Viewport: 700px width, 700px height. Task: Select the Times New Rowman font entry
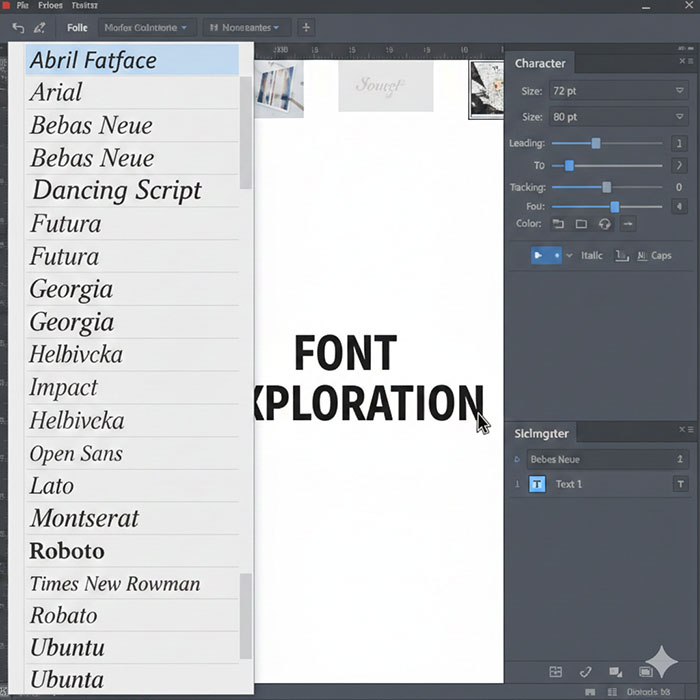[x=132, y=583]
